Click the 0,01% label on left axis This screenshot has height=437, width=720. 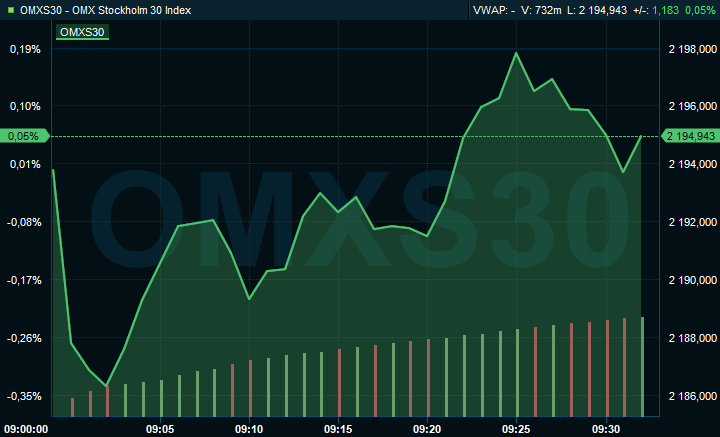coord(25,164)
